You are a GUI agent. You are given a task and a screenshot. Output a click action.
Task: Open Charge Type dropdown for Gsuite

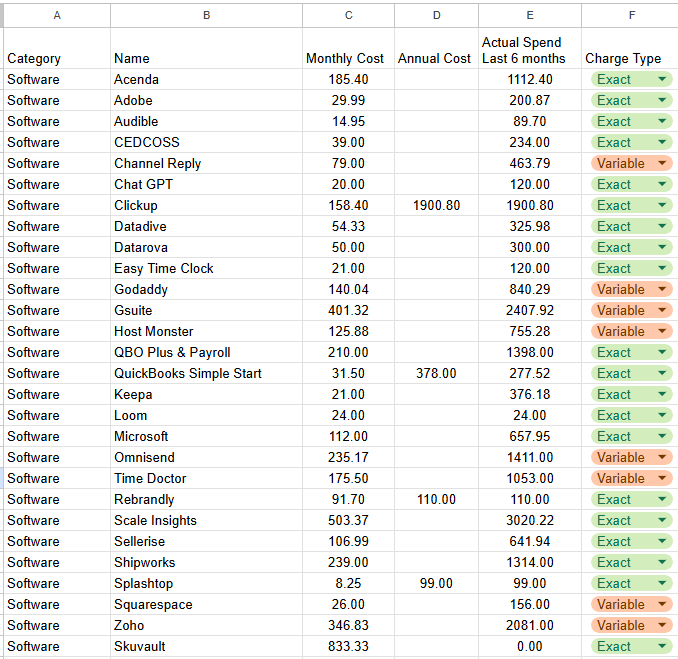pos(631,310)
